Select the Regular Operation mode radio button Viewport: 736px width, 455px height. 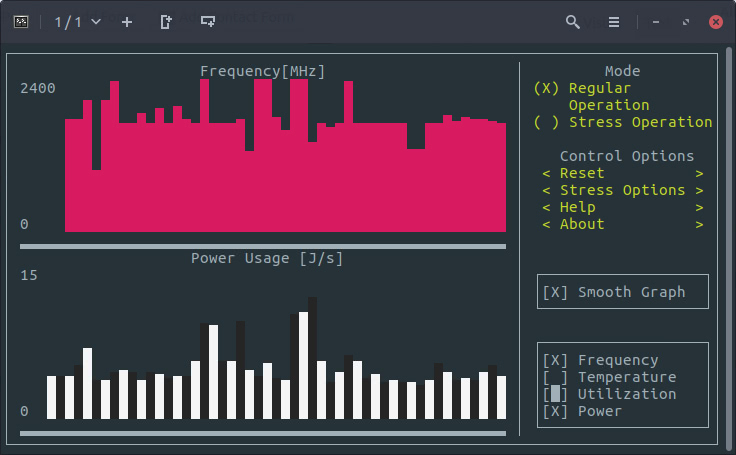coord(547,88)
